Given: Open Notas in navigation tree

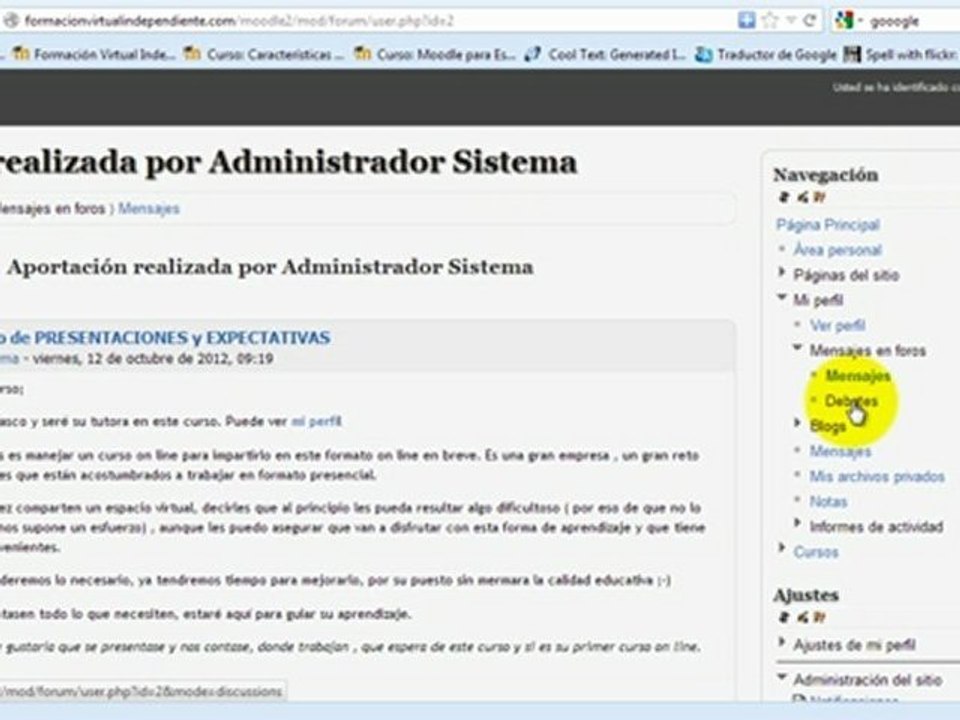Looking at the screenshot, I should point(828,501).
